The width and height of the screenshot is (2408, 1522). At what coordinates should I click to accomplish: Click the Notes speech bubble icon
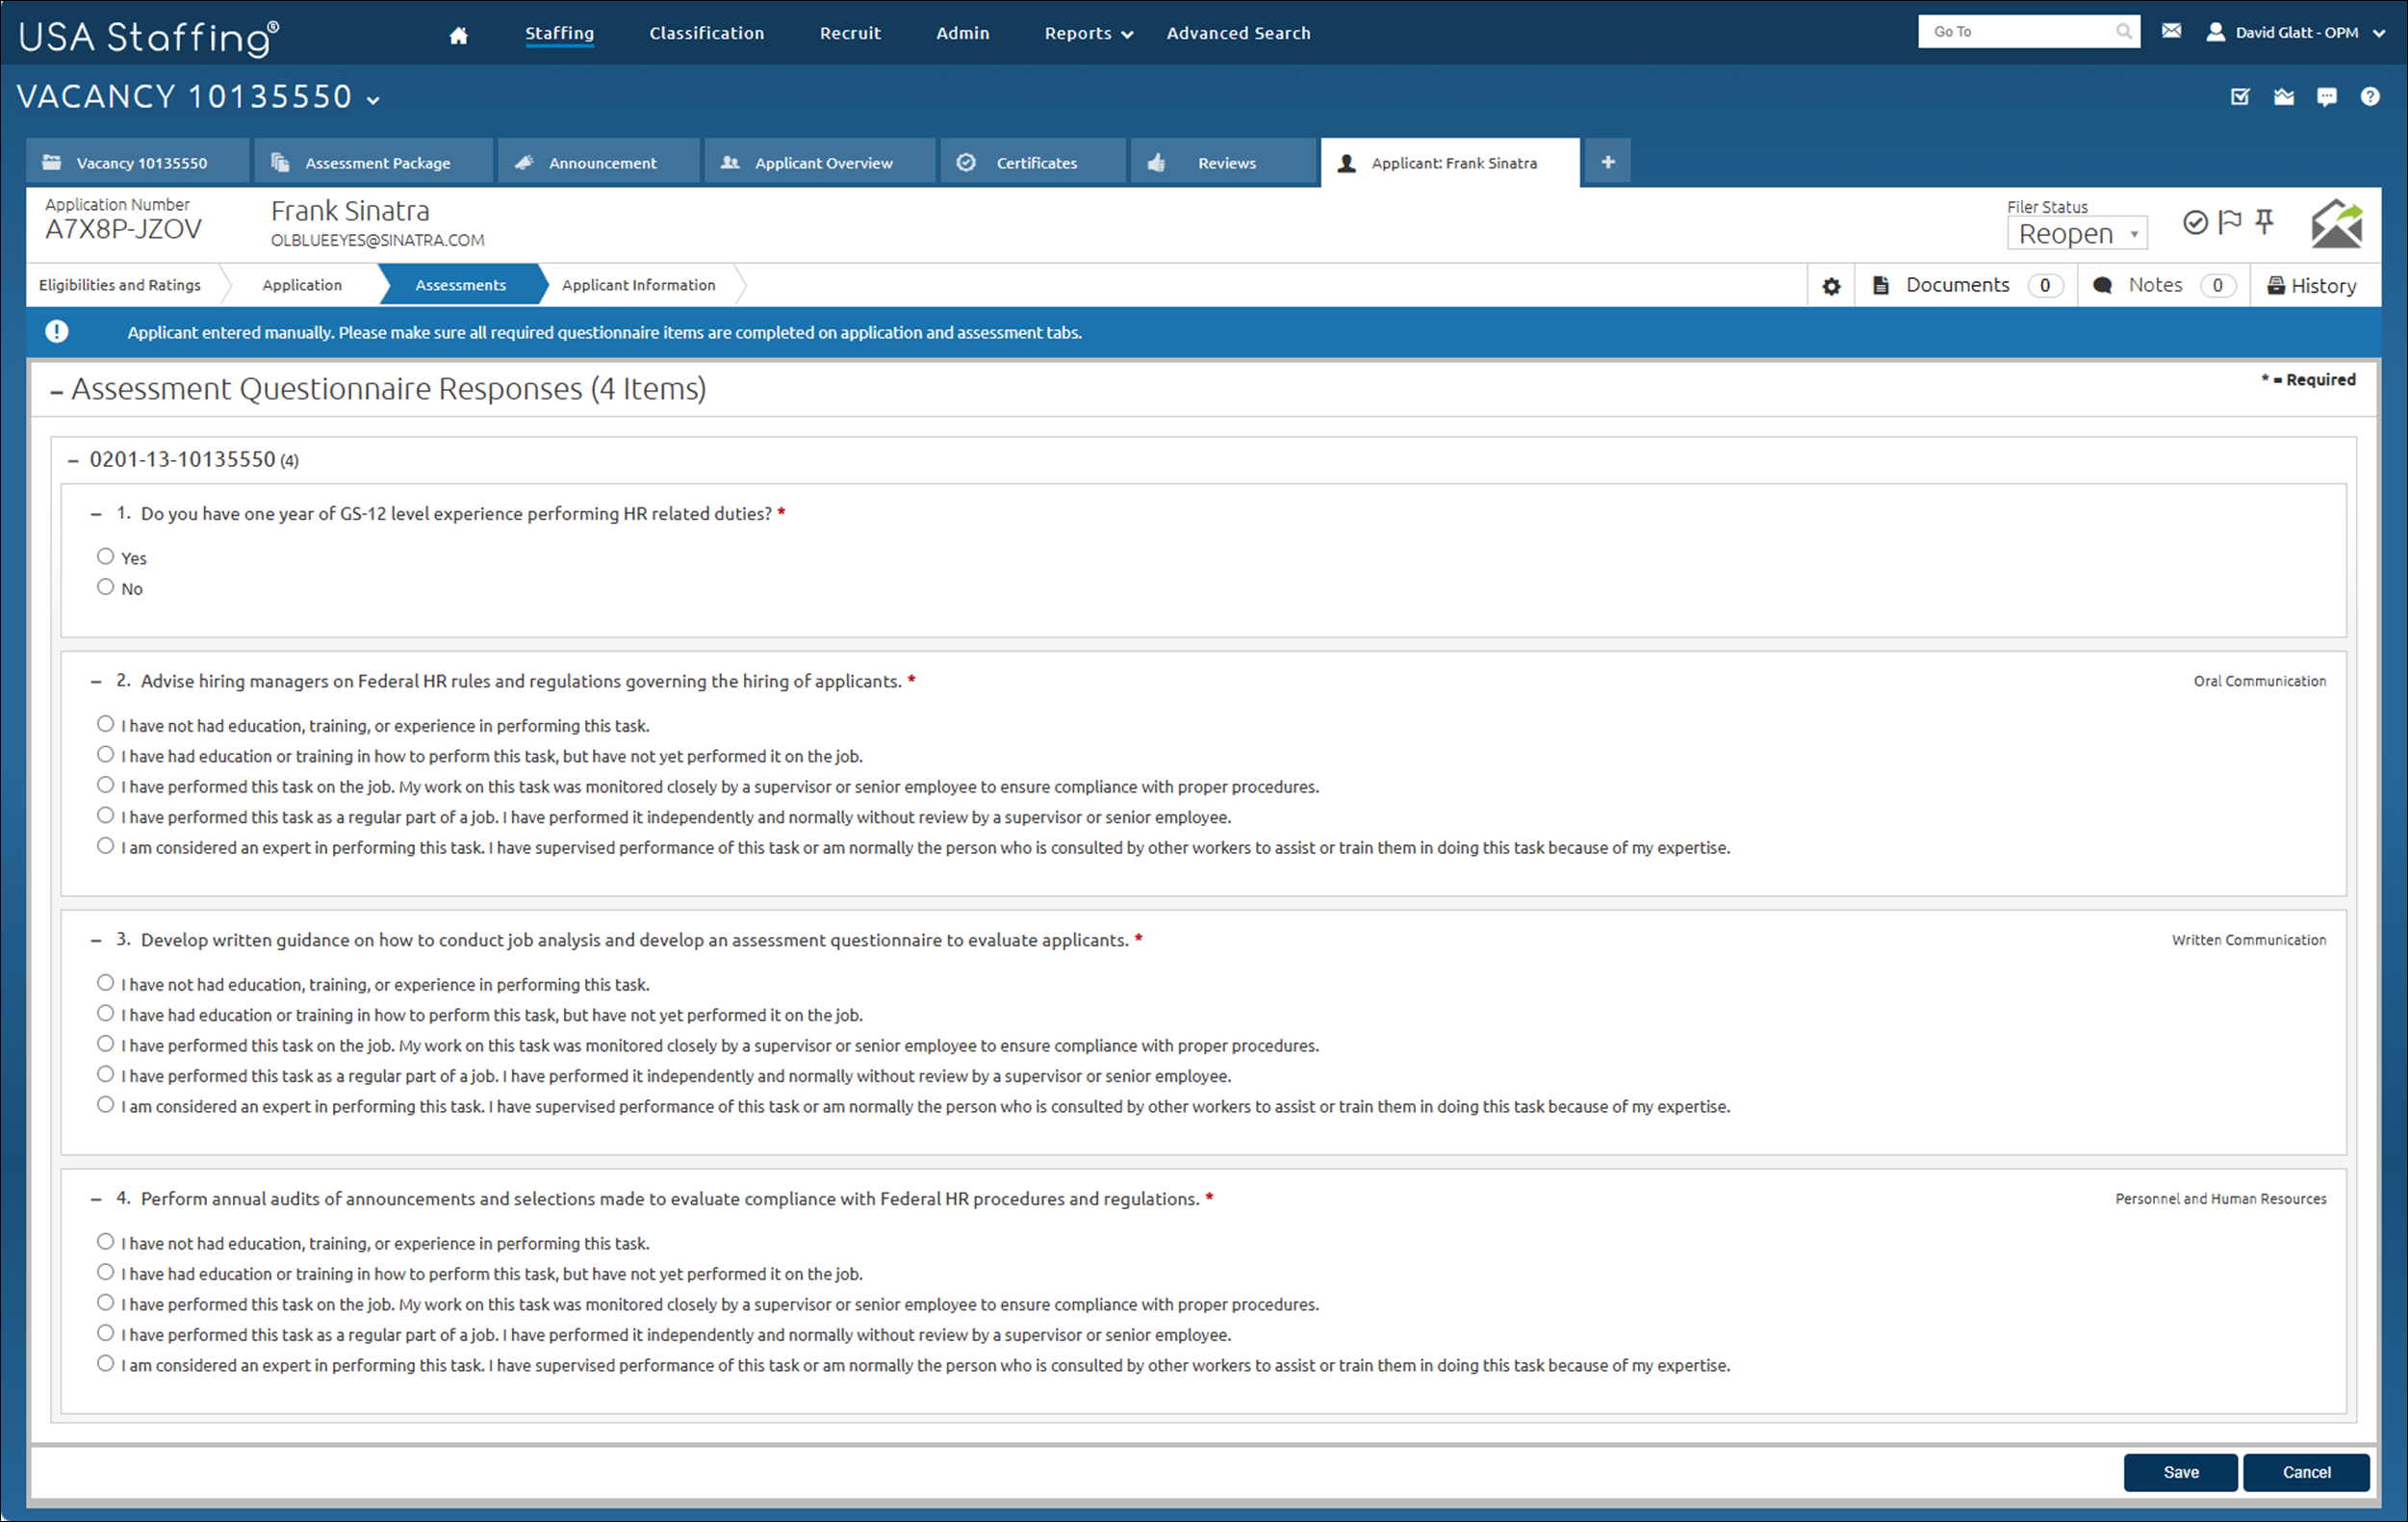click(2102, 285)
